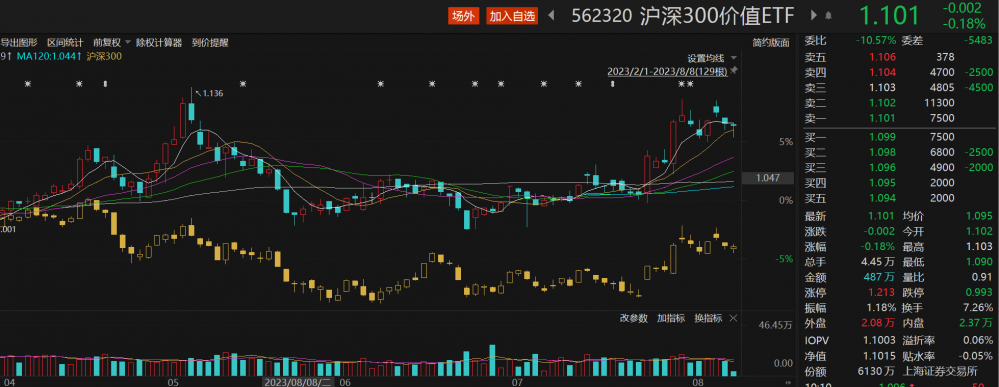Click the 1.136 high price marker
This screenshot has width=999, height=387.
pos(209,94)
